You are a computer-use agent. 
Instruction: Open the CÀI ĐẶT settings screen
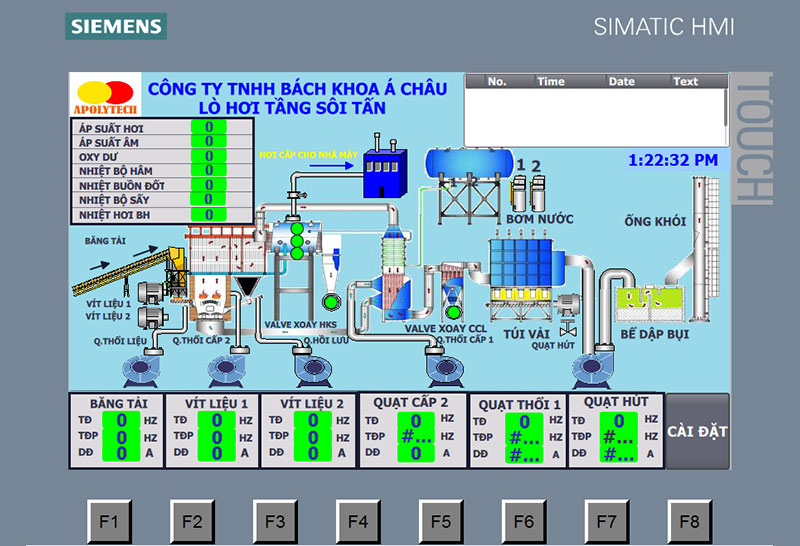697,432
